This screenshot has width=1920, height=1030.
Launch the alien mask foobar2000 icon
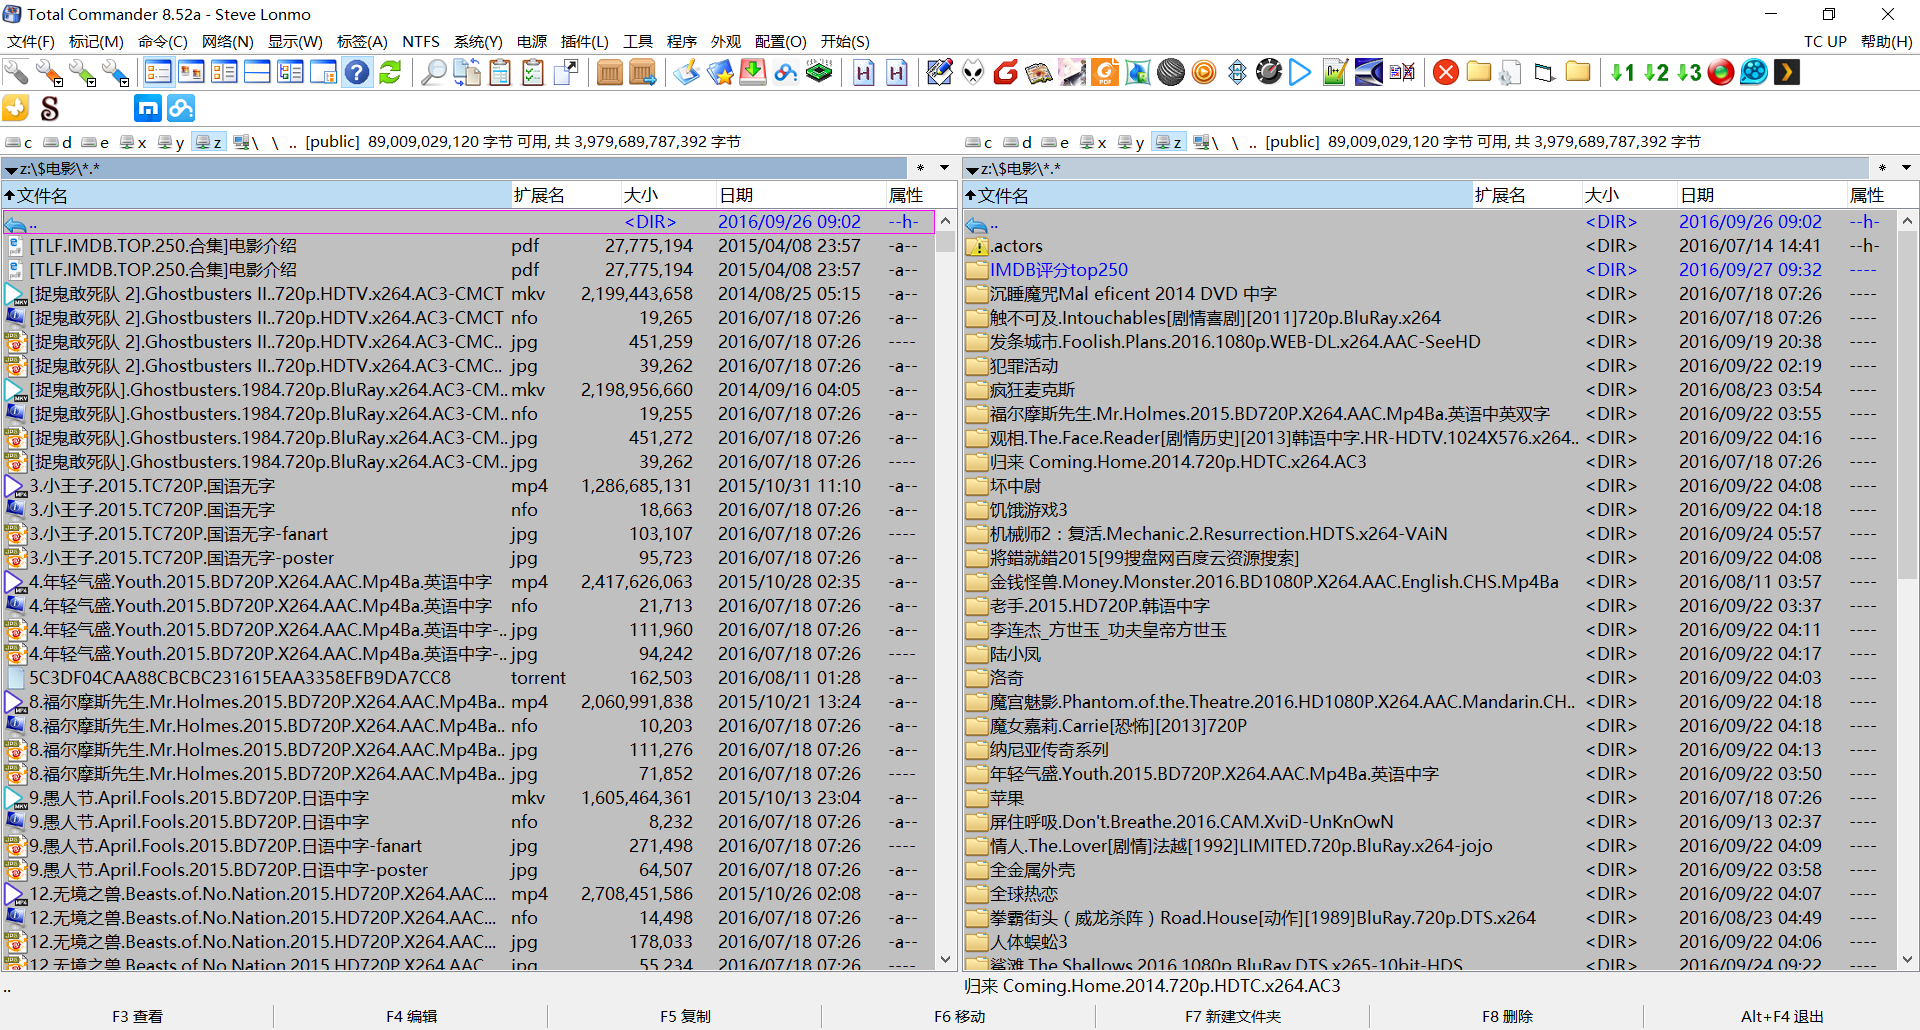pos(973,72)
